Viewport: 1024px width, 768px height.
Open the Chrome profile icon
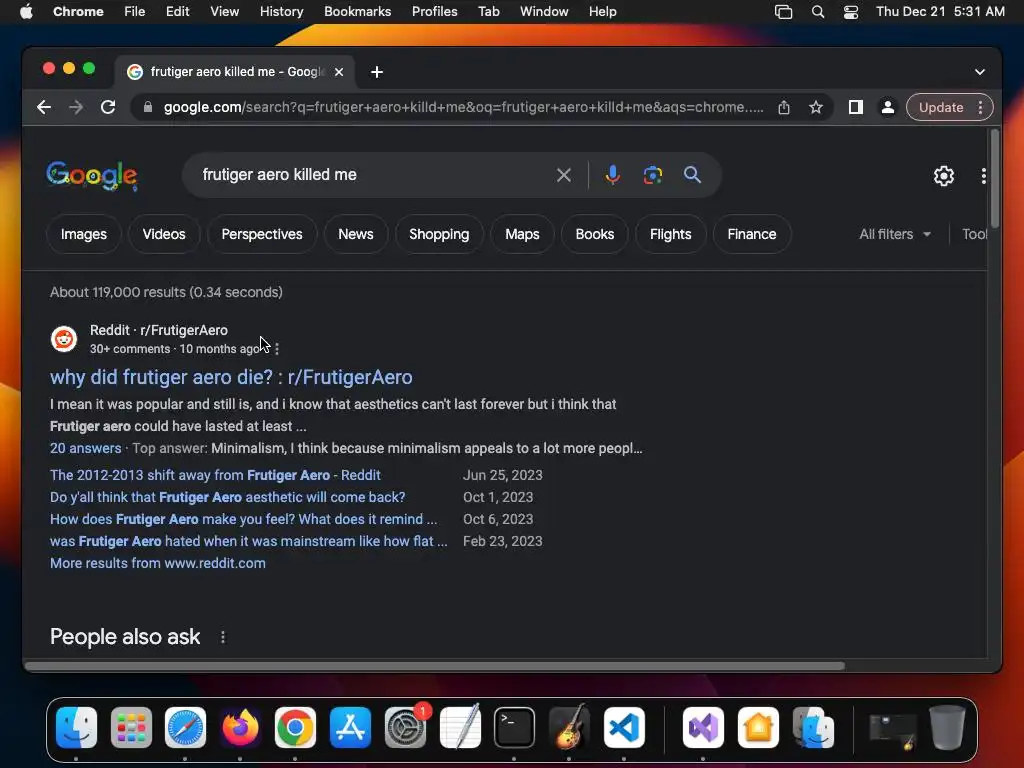pyautogui.click(x=888, y=107)
